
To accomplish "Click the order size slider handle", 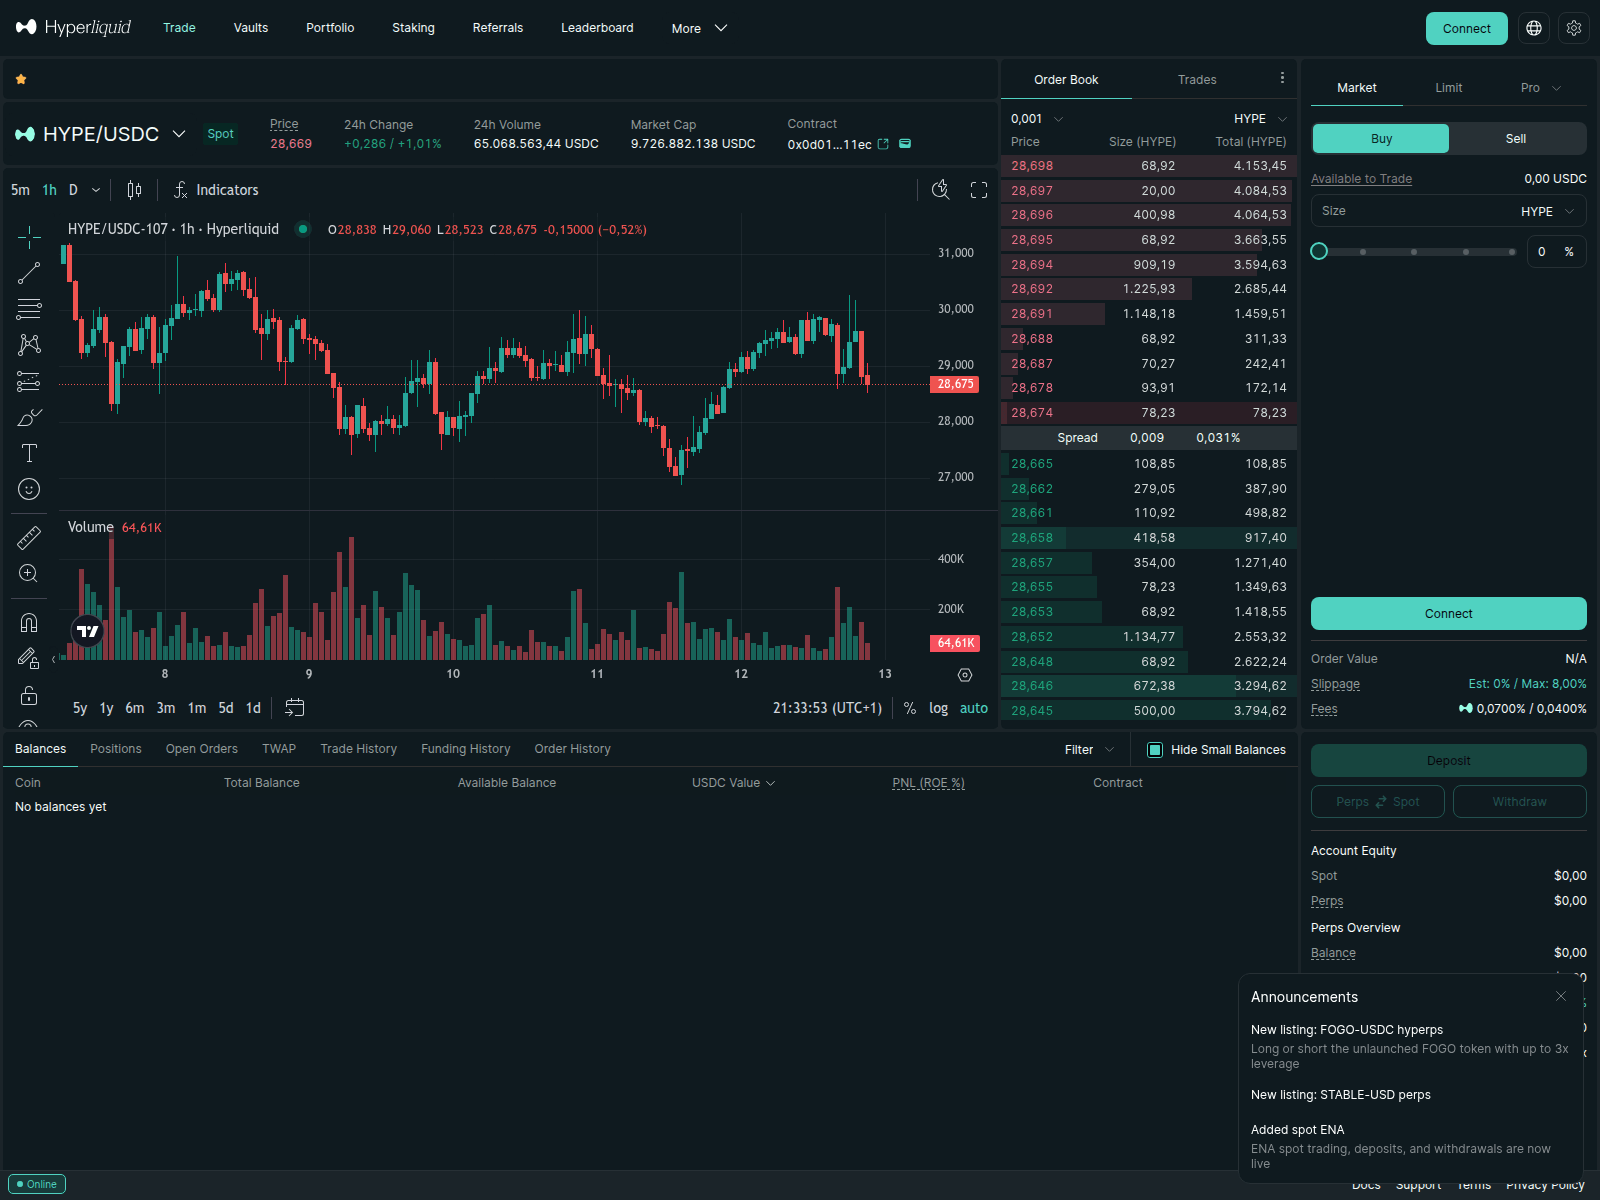I will coord(1319,251).
